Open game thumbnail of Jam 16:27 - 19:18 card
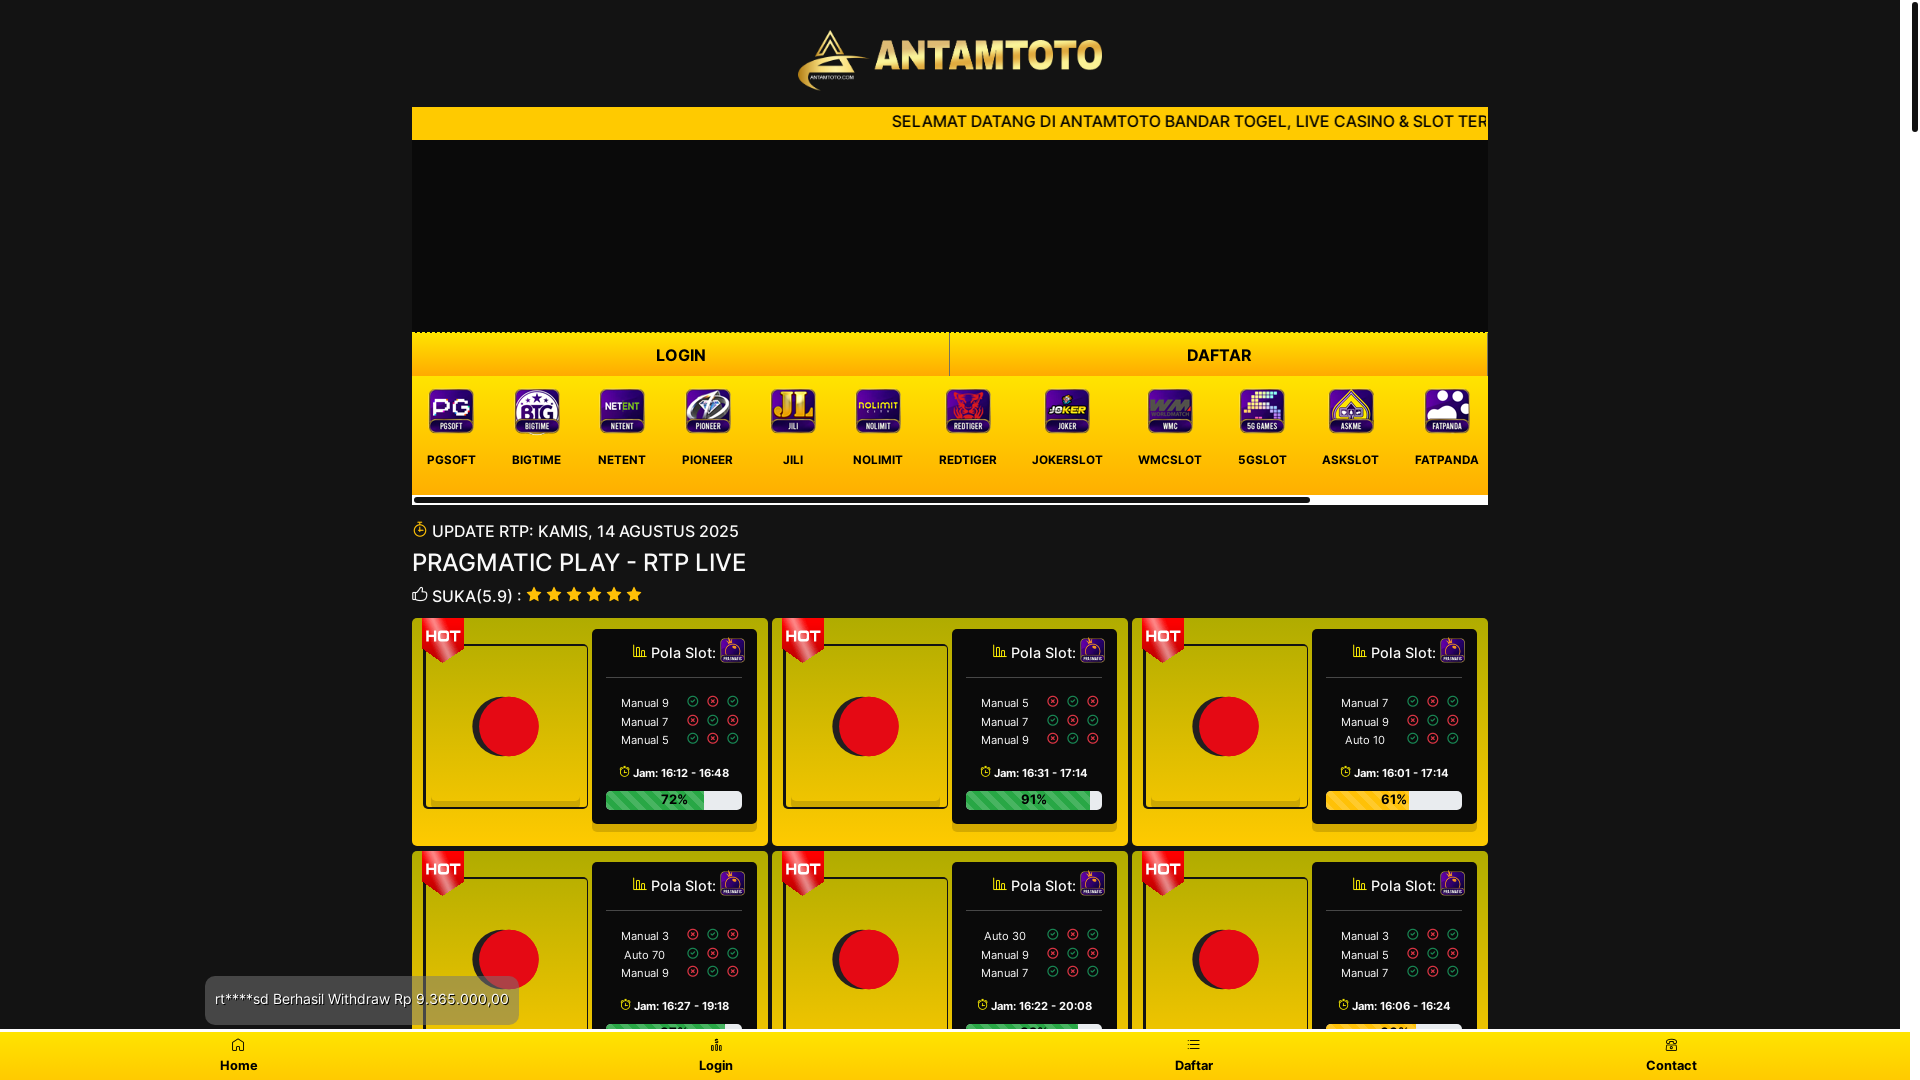Viewport: 1920px width, 1080px height. coord(506,955)
